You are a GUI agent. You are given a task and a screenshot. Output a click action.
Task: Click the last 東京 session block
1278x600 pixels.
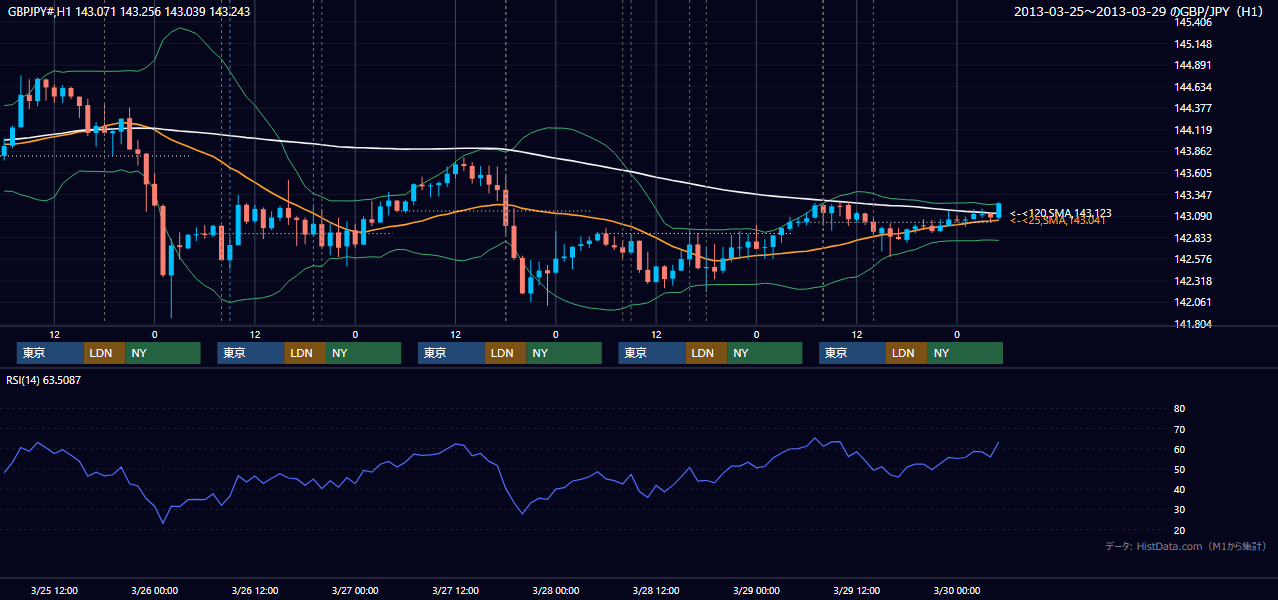[852, 353]
